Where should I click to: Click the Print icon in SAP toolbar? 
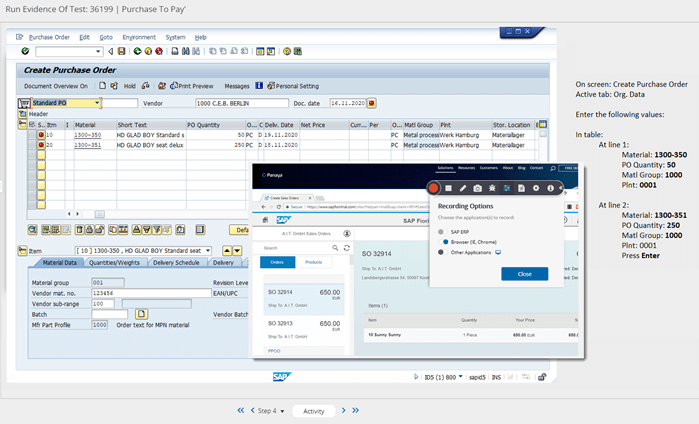click(175, 51)
